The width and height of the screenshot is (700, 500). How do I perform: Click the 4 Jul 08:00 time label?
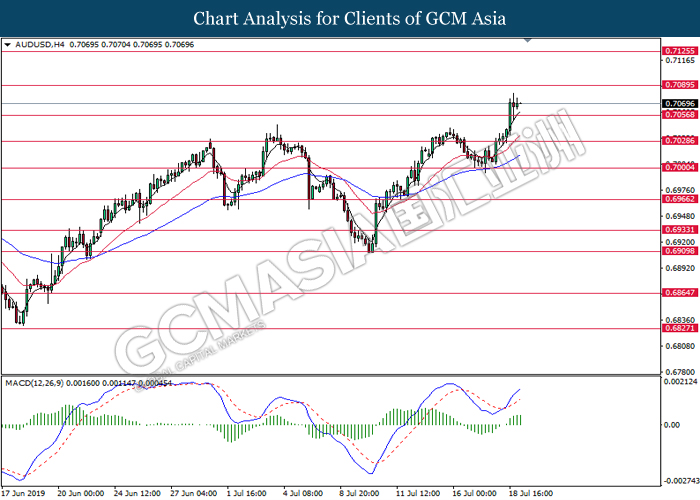click(x=303, y=493)
